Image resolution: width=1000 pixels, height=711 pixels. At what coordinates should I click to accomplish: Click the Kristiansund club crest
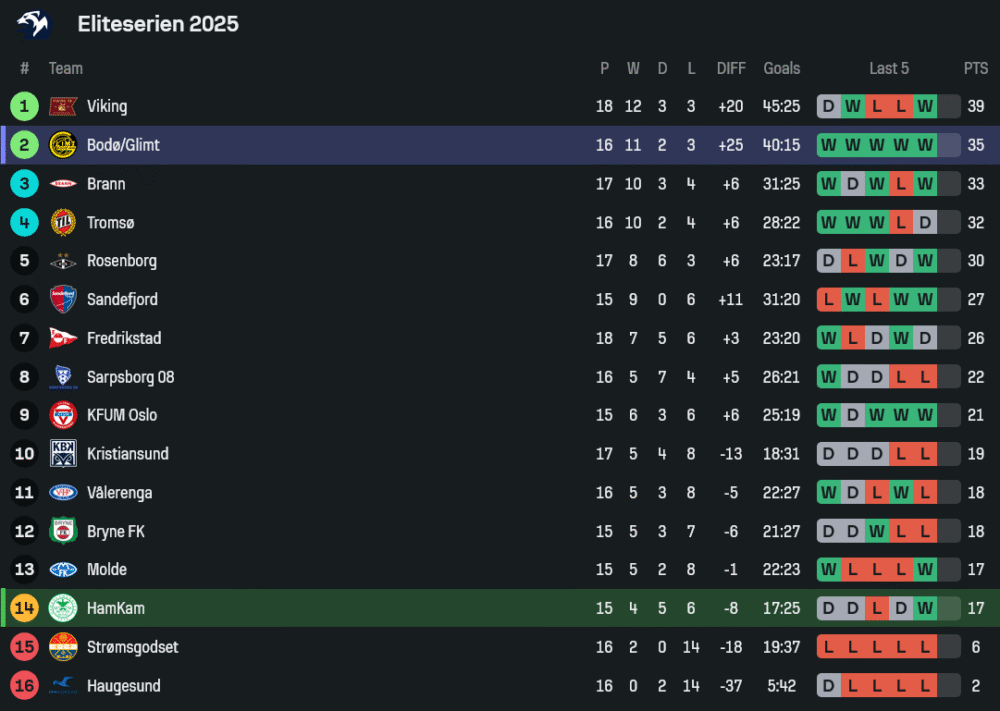pyautogui.click(x=63, y=454)
